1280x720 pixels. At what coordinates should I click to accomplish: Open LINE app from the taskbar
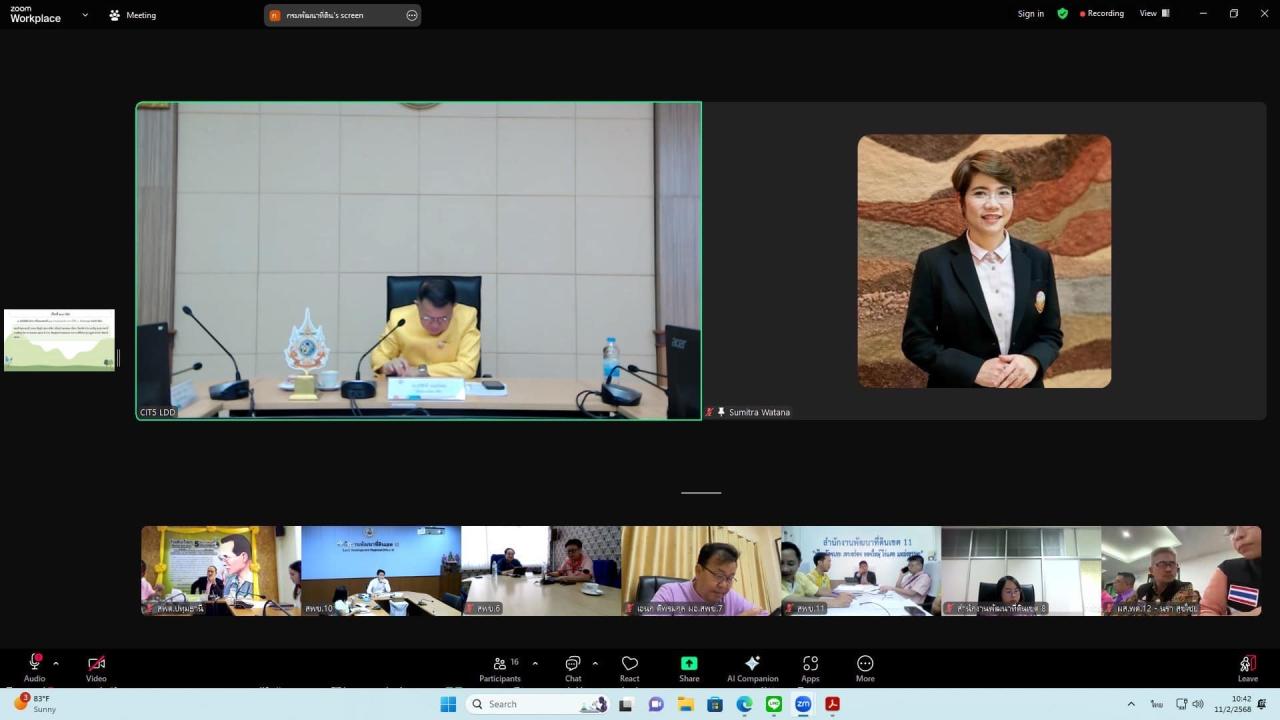tap(773, 704)
